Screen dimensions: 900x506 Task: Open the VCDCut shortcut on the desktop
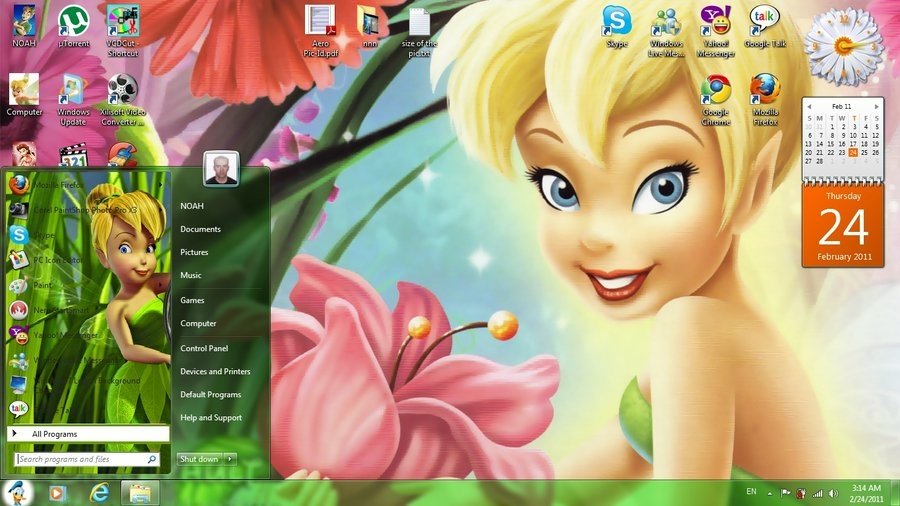click(122, 30)
